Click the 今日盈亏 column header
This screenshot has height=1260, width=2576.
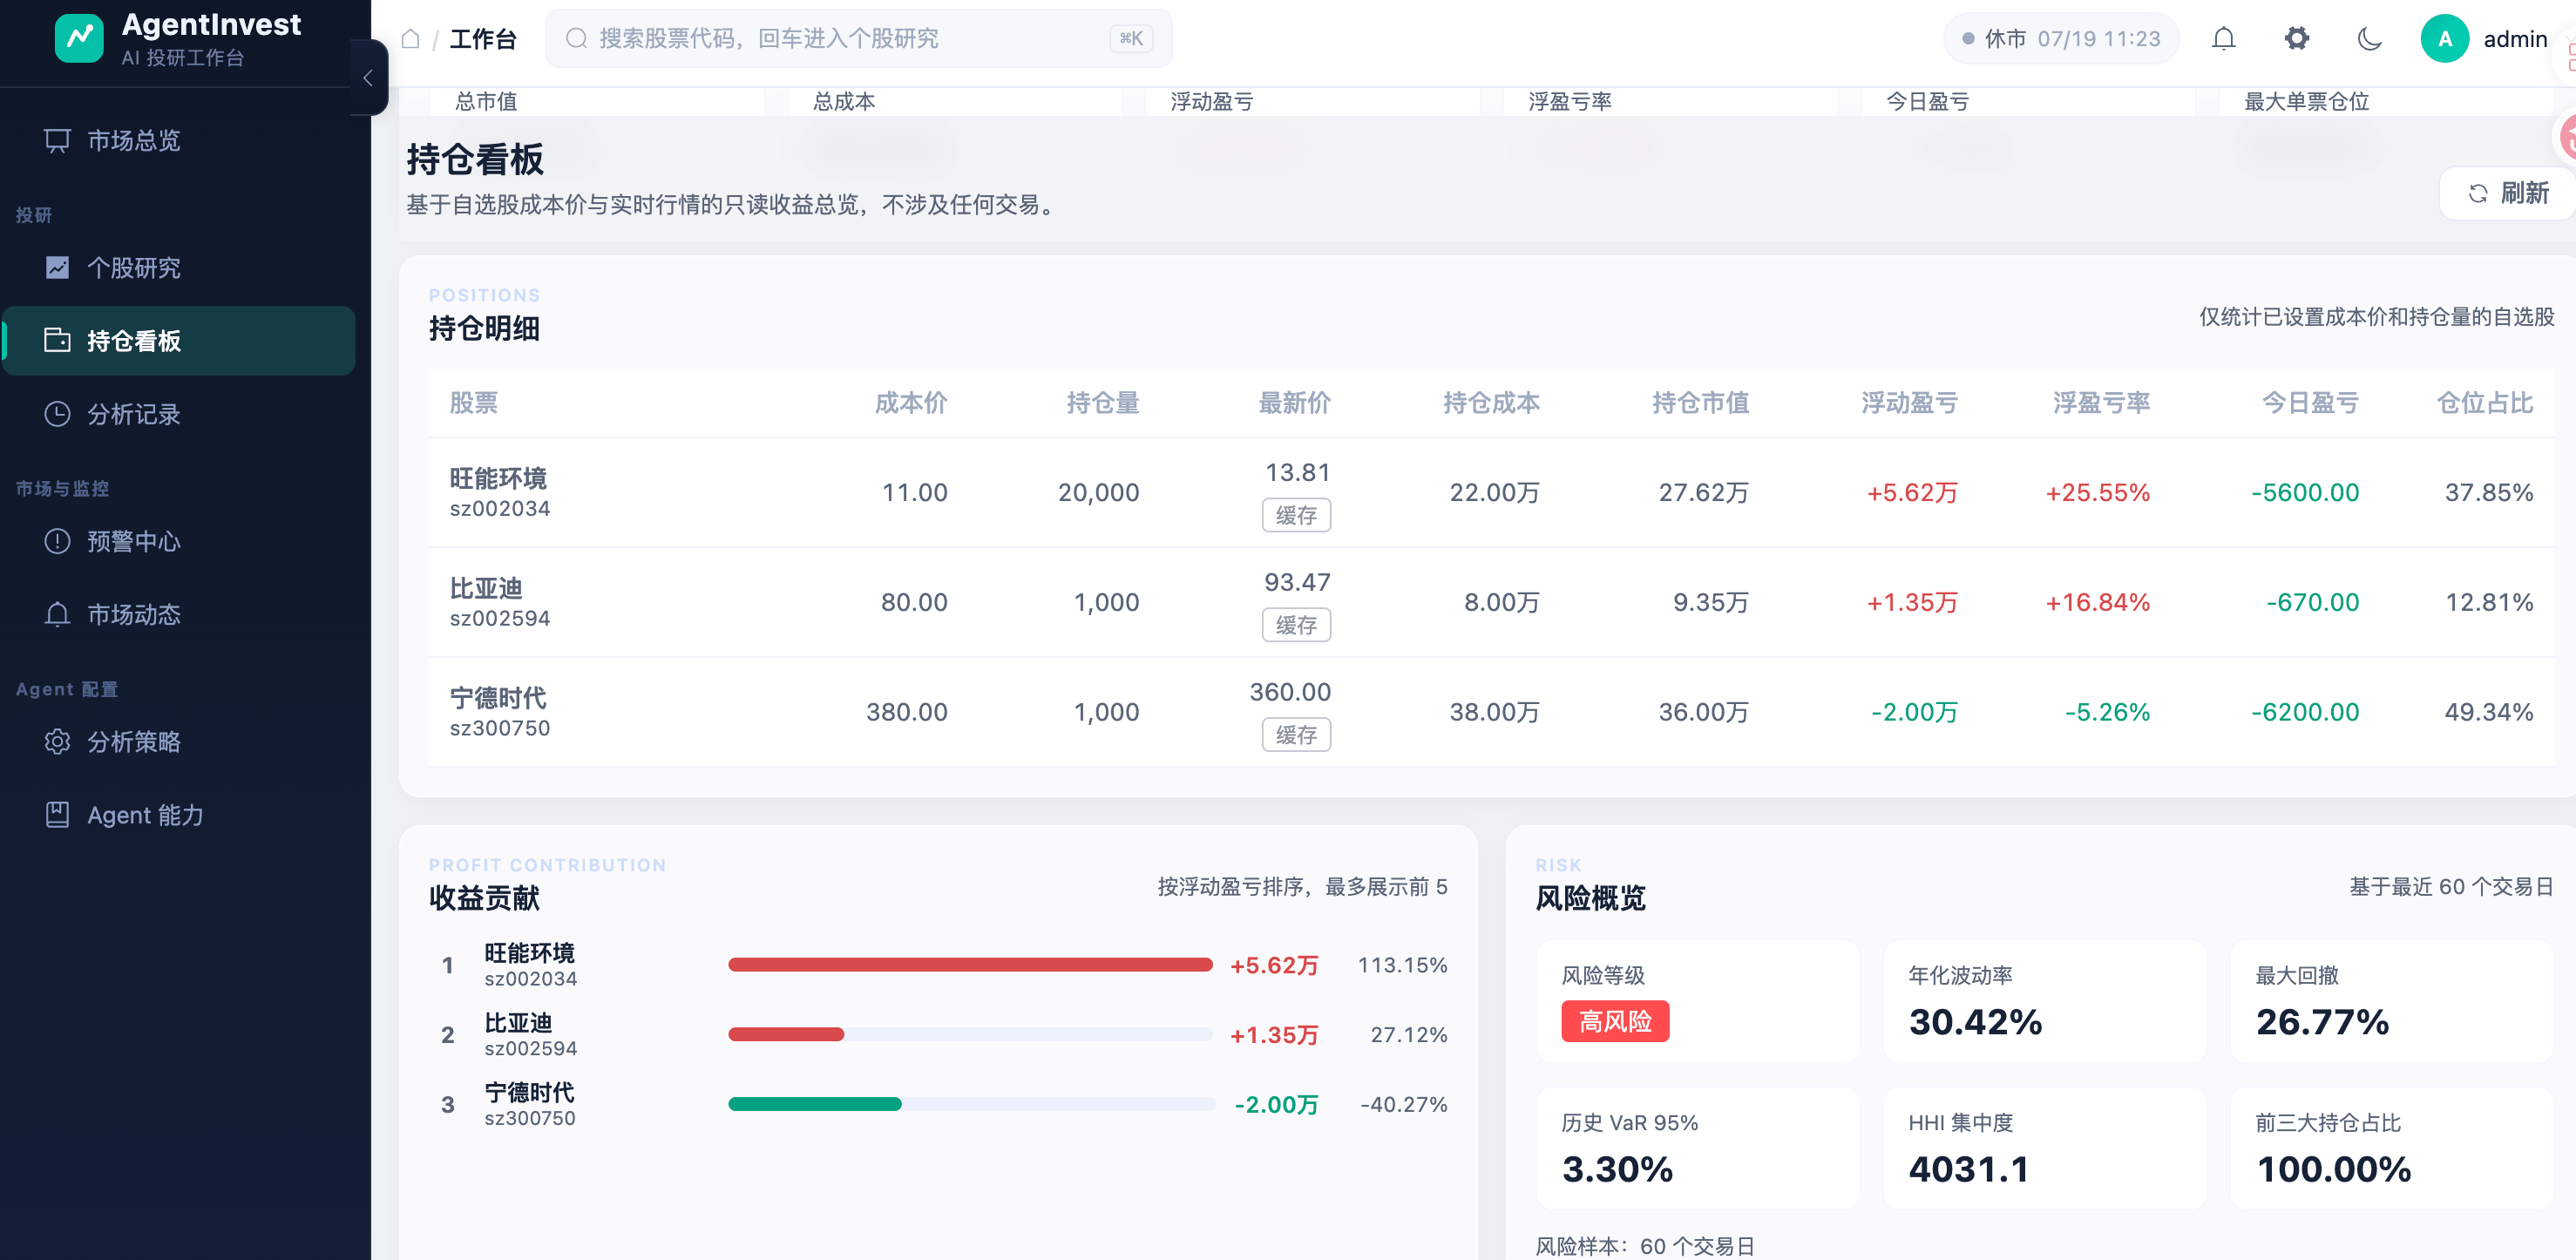[x=2310, y=403]
